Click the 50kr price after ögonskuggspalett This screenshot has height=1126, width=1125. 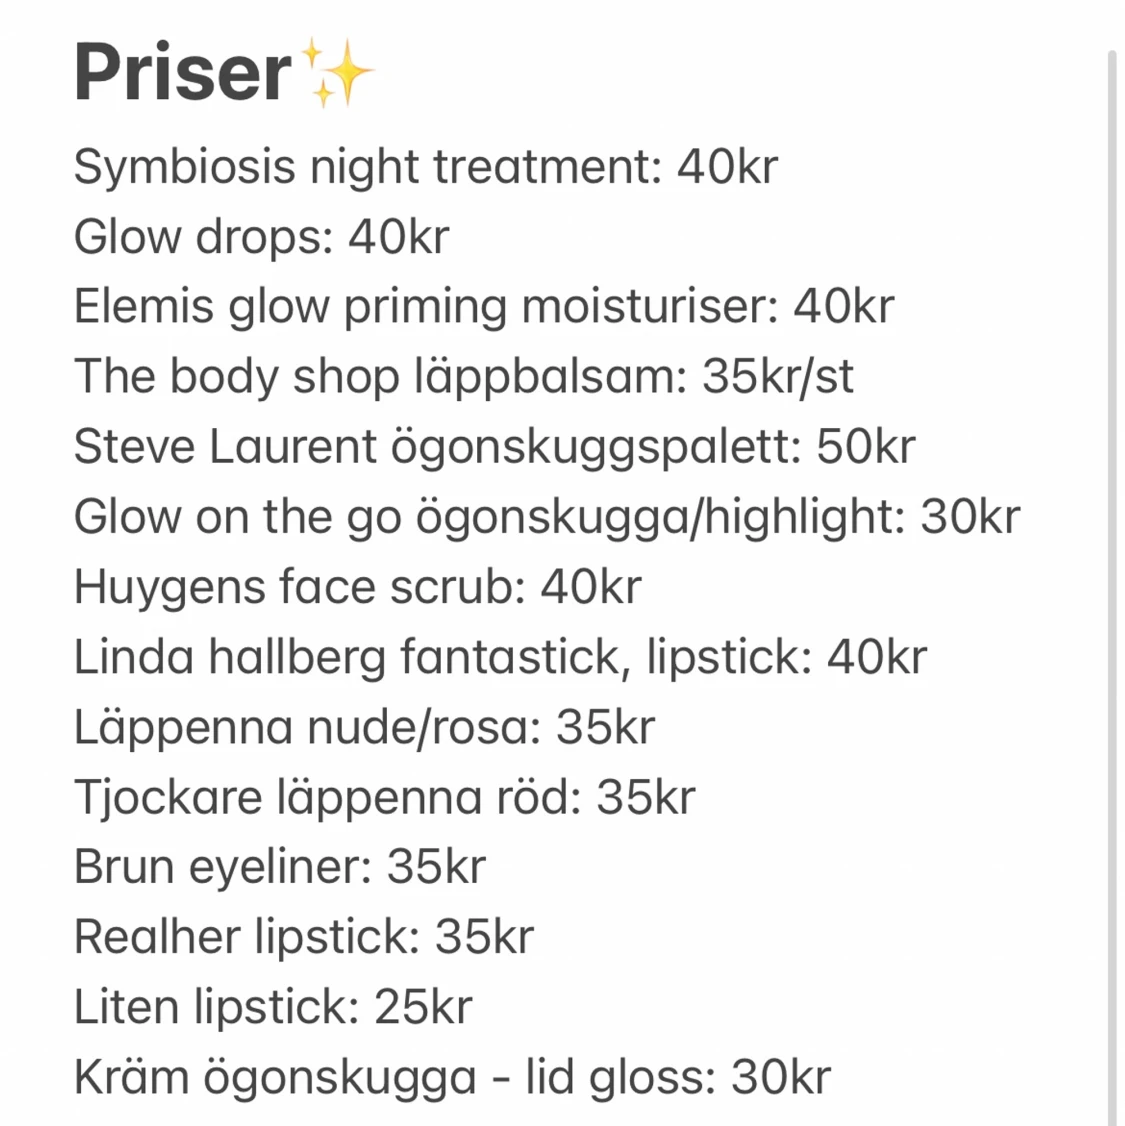(867, 446)
